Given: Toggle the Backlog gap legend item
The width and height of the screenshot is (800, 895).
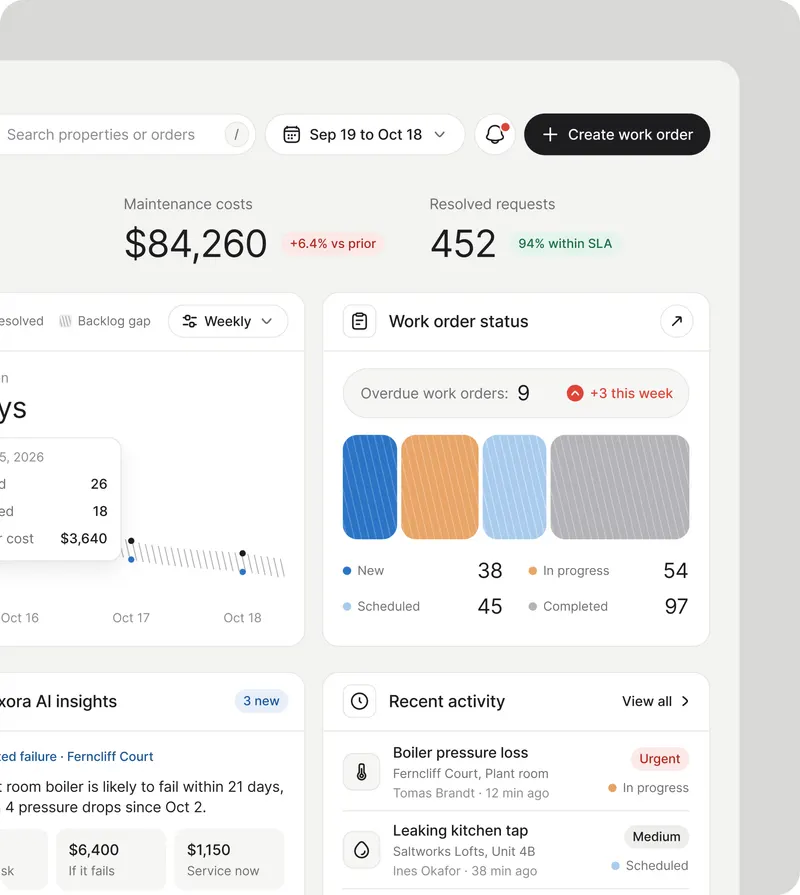Looking at the screenshot, I should [105, 321].
